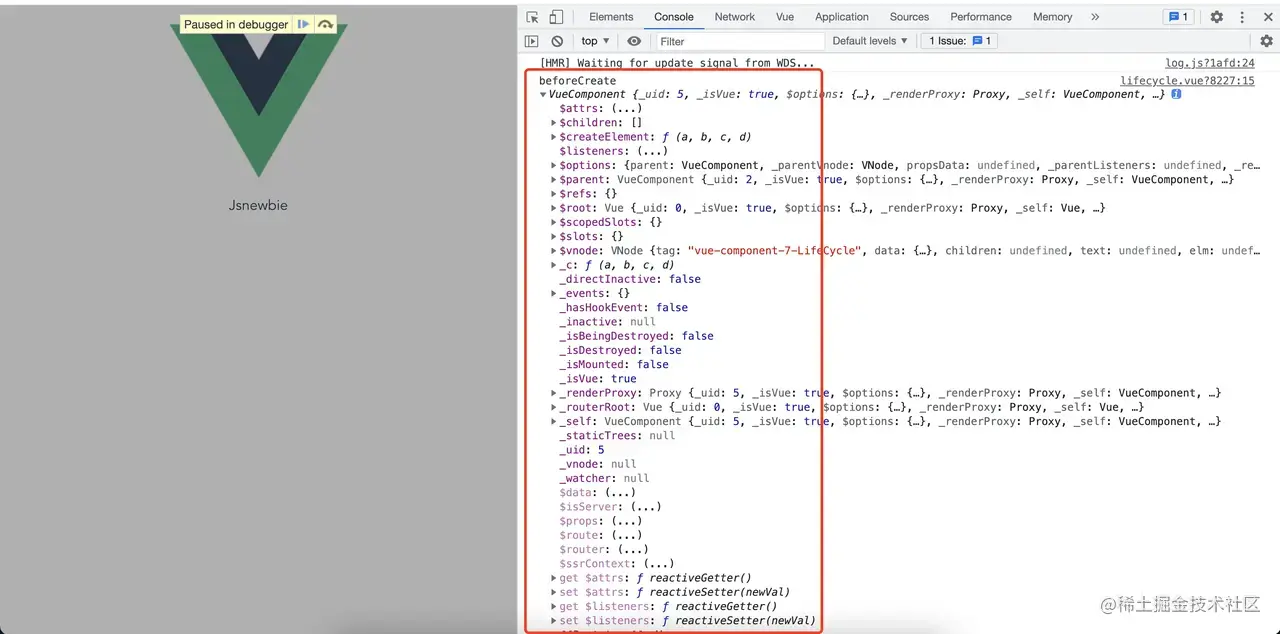1280x634 pixels.
Task: Toggle the device toolbar icon
Action: pyautogui.click(x=556, y=17)
